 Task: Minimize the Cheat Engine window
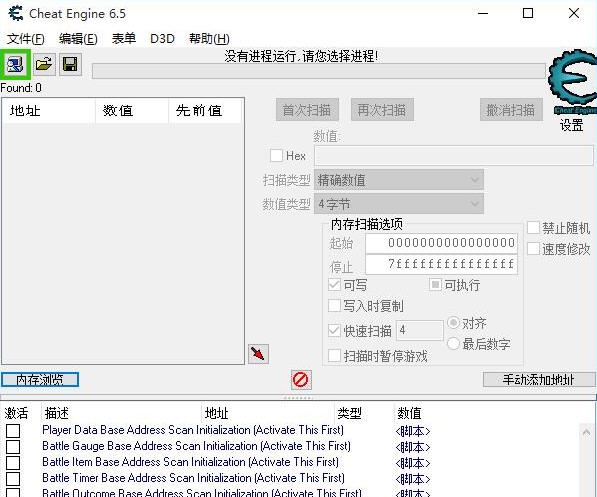(x=483, y=14)
